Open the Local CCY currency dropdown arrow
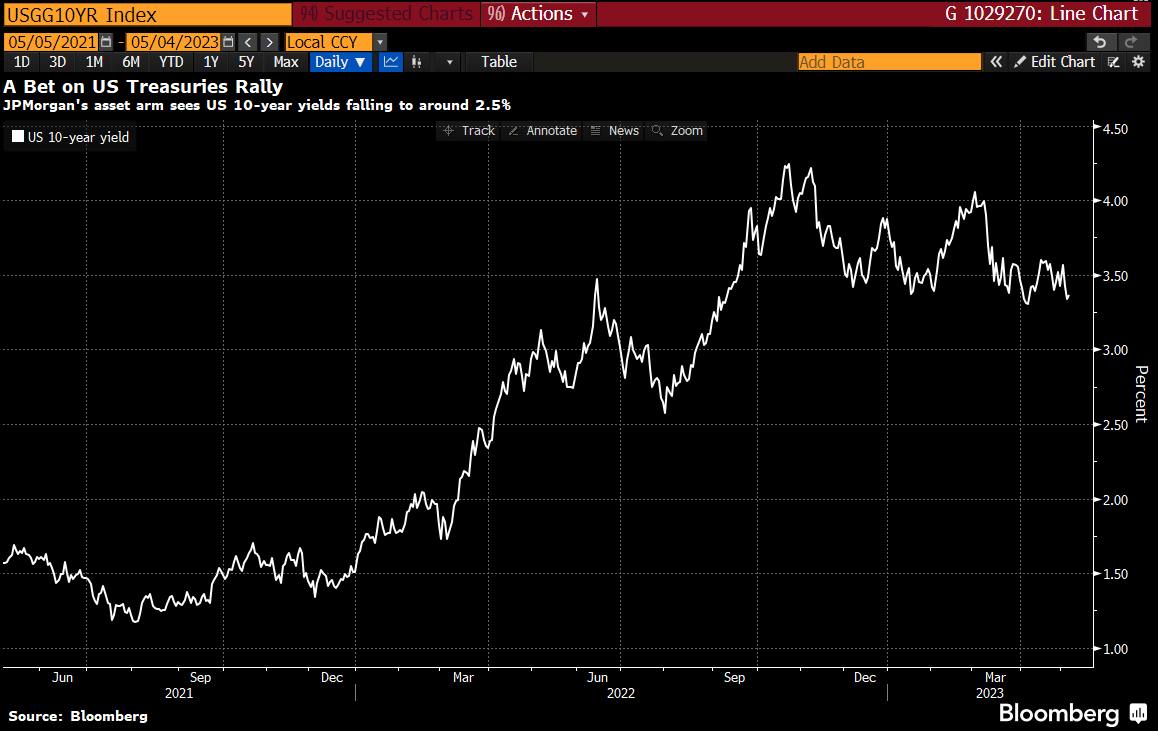Screen dimensions: 1158x731 (x=380, y=42)
